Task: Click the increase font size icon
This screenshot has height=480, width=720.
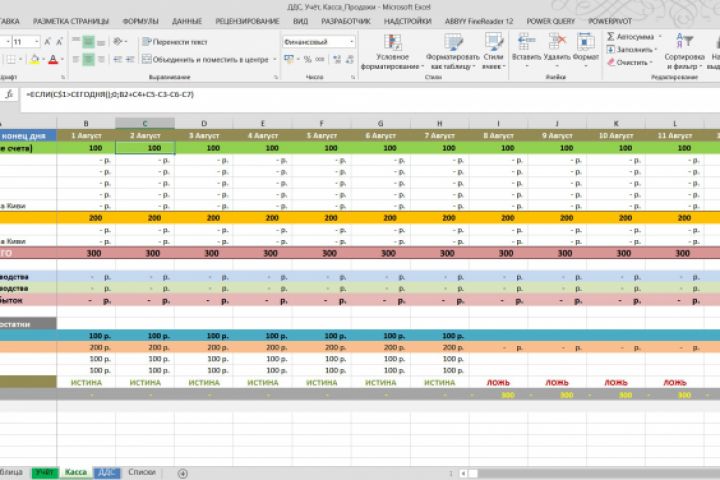Action: tap(47, 42)
